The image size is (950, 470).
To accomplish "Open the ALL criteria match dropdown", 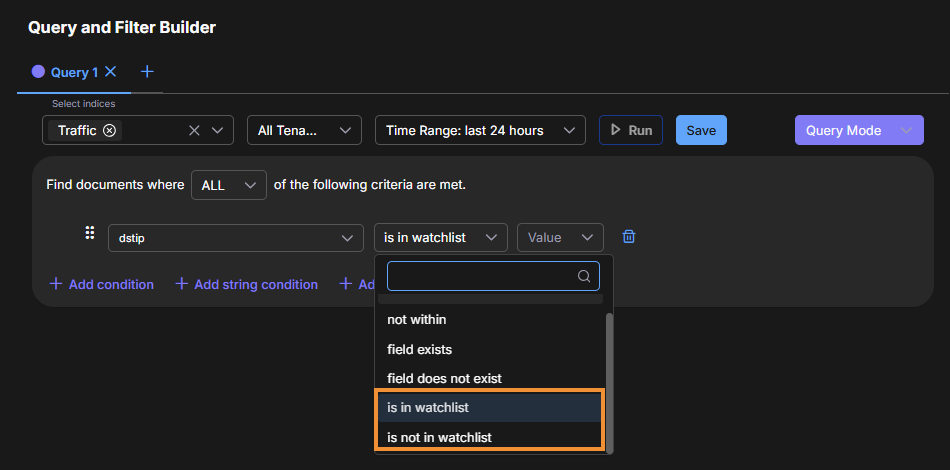I will (x=228, y=185).
